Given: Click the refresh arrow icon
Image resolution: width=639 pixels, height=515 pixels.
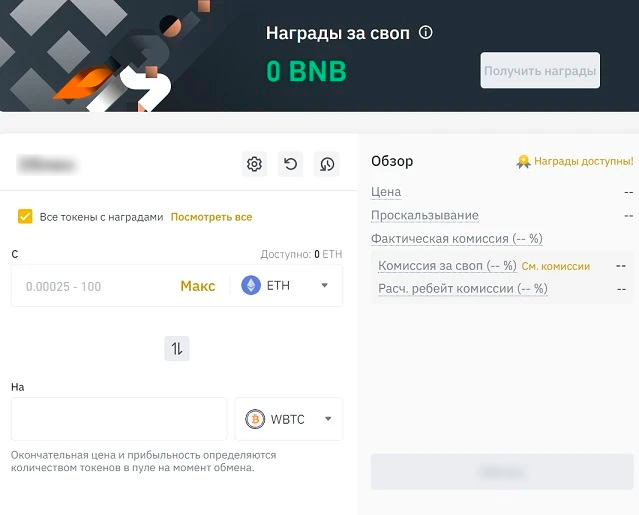Looking at the screenshot, I should click(x=290, y=164).
